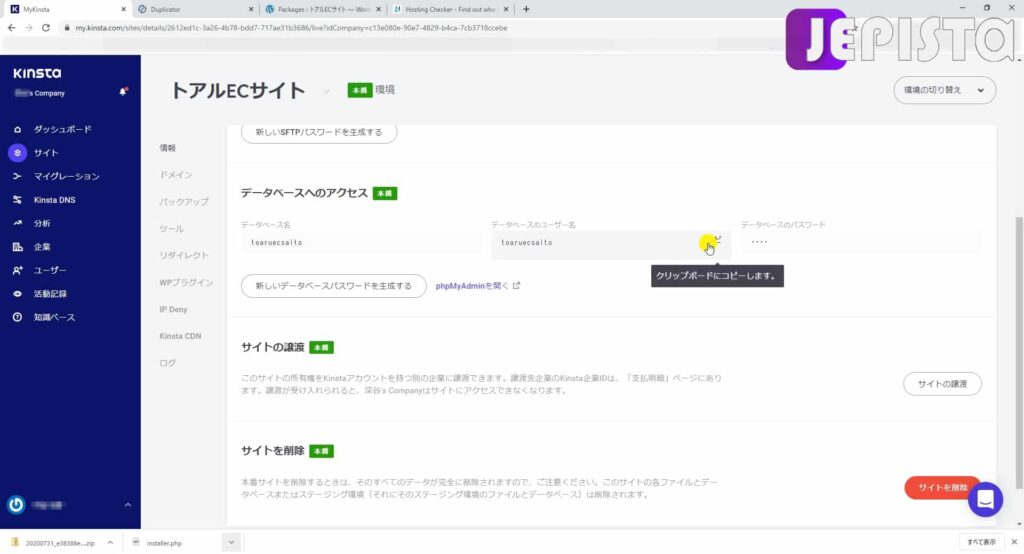Expand the site name dropdown arrow

(x=326, y=91)
